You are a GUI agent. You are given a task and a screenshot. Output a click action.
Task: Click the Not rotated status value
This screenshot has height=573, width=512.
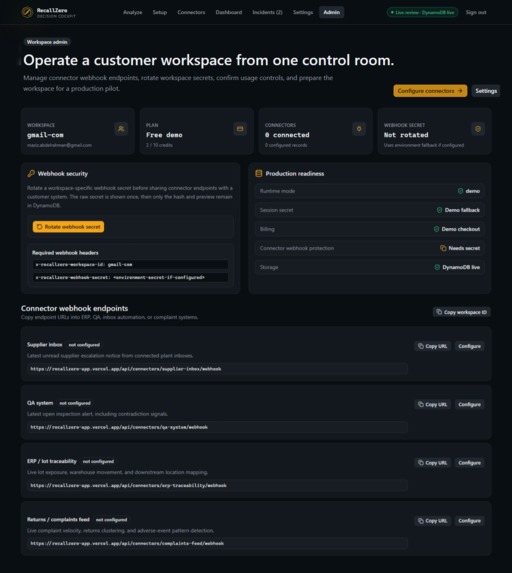click(x=406, y=135)
